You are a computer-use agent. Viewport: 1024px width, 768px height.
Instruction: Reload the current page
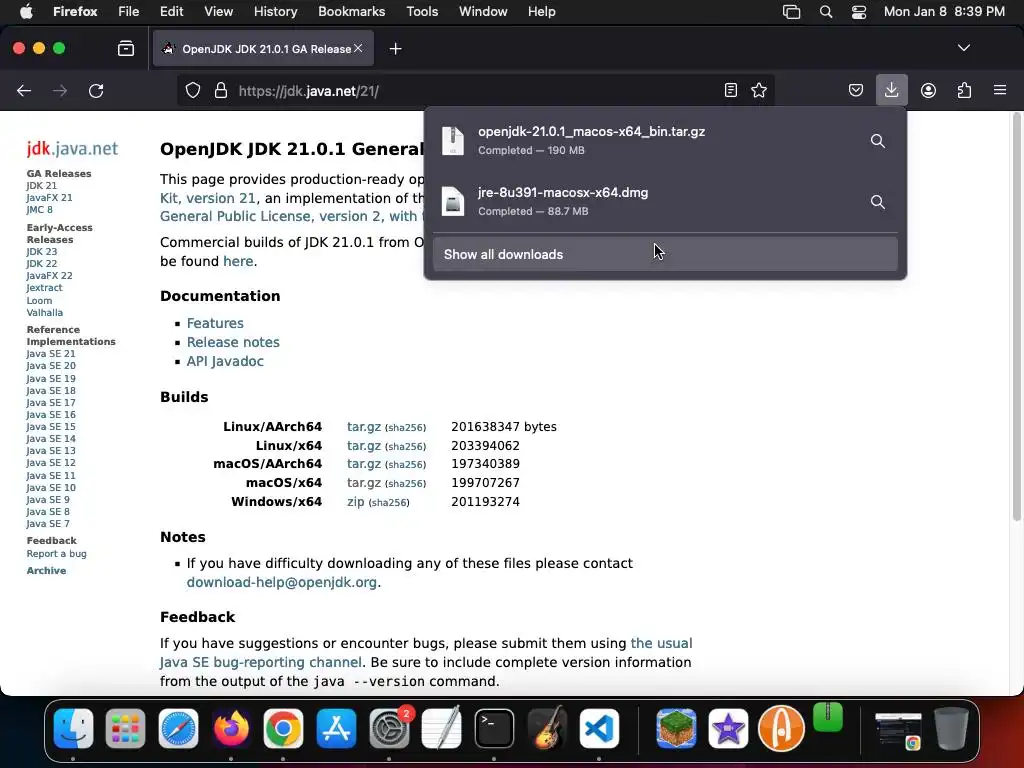pyautogui.click(x=96, y=91)
